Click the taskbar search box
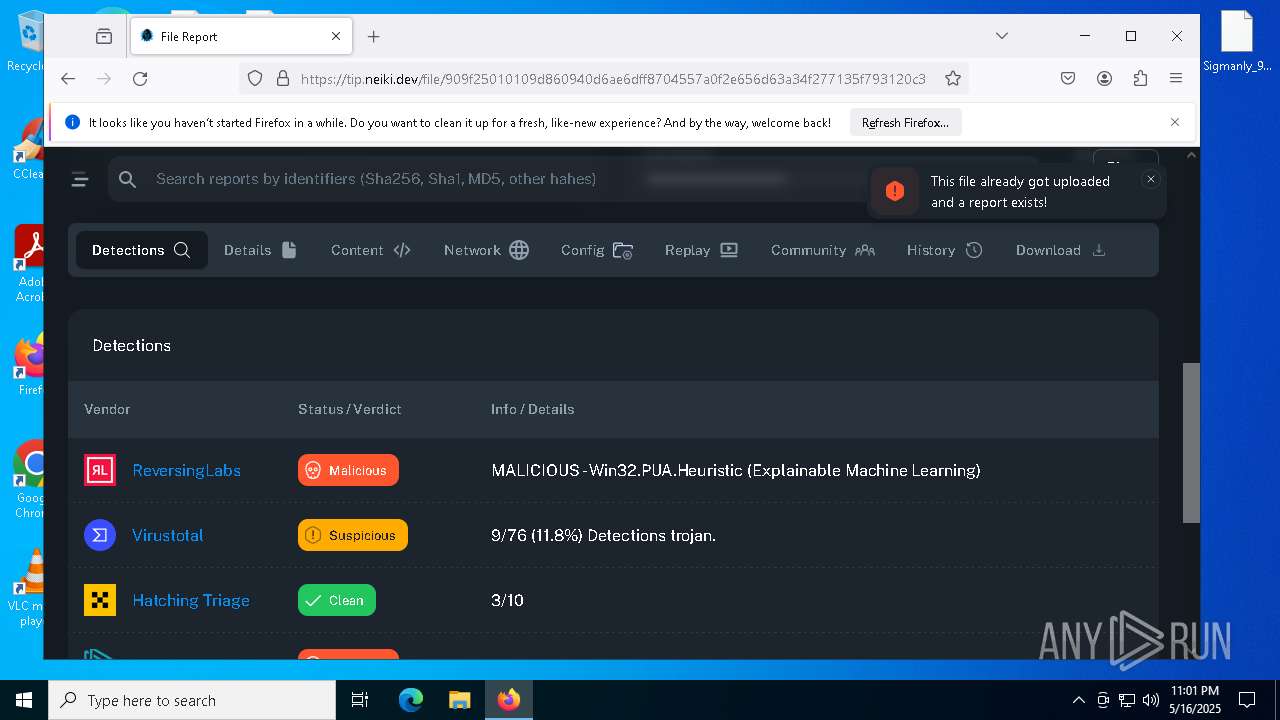Screen dimensions: 1280x720 point(192,700)
